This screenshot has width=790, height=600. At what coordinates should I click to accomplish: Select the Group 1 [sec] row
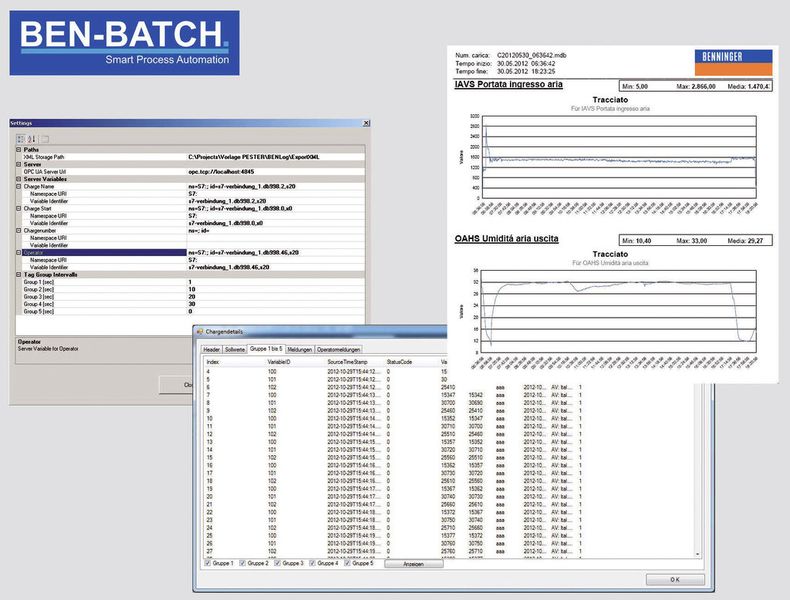coord(190,282)
